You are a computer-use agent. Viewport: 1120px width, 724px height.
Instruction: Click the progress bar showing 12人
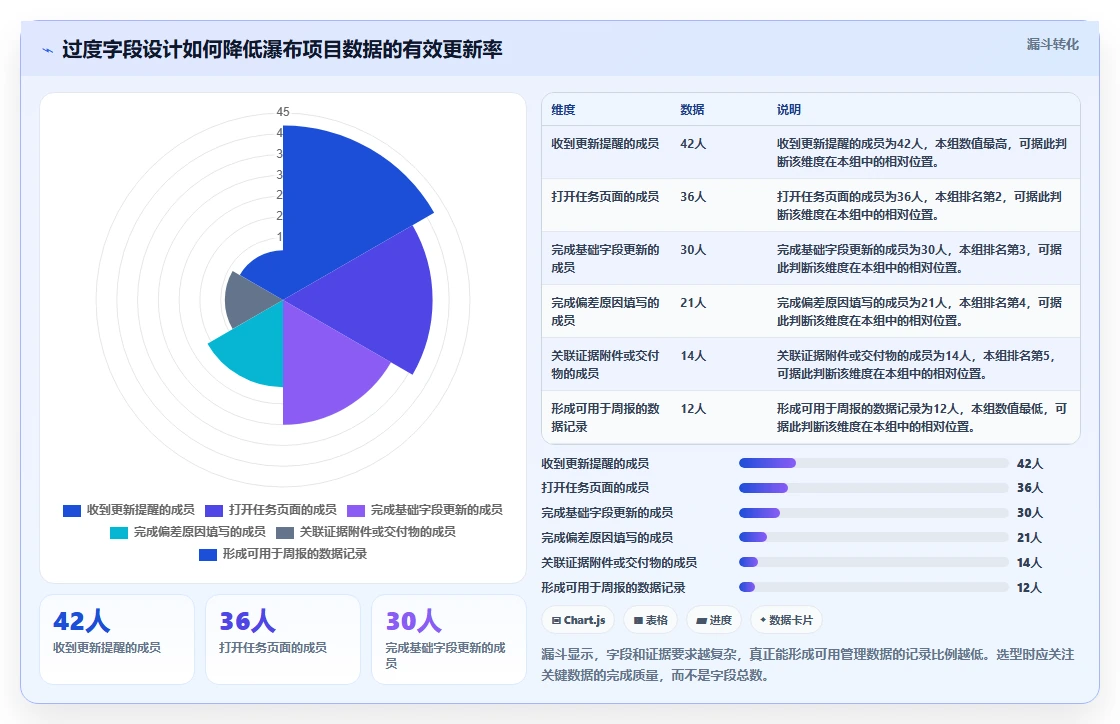tap(874, 587)
